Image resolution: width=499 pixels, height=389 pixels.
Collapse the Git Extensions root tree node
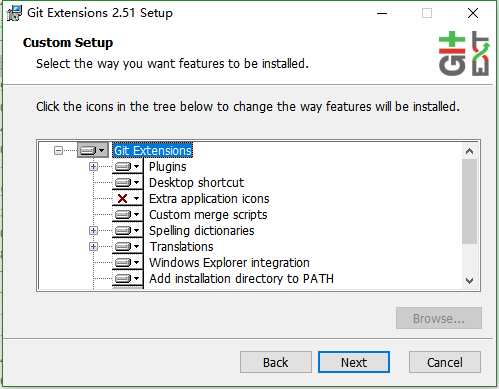tap(58, 151)
